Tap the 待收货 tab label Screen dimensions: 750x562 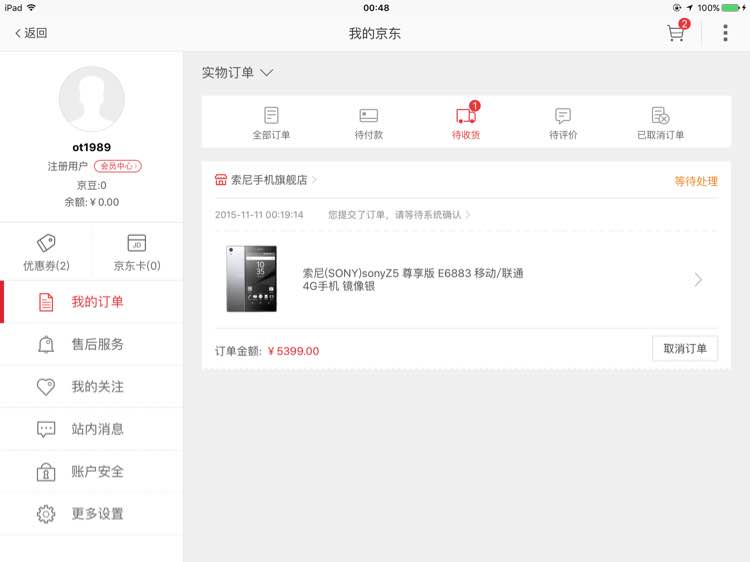click(x=465, y=135)
